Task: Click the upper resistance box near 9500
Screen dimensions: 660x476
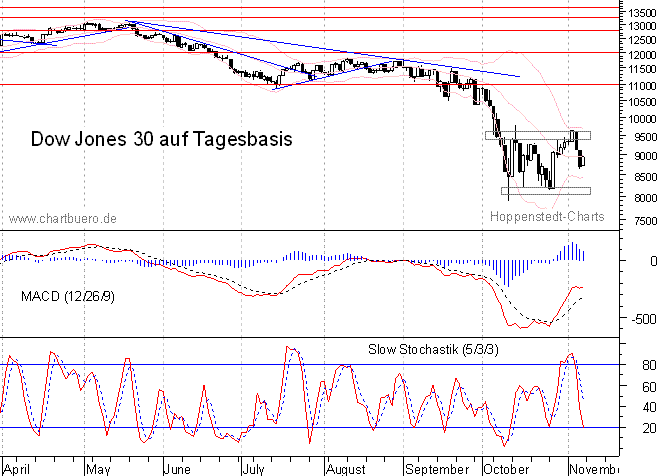Action: (538, 136)
